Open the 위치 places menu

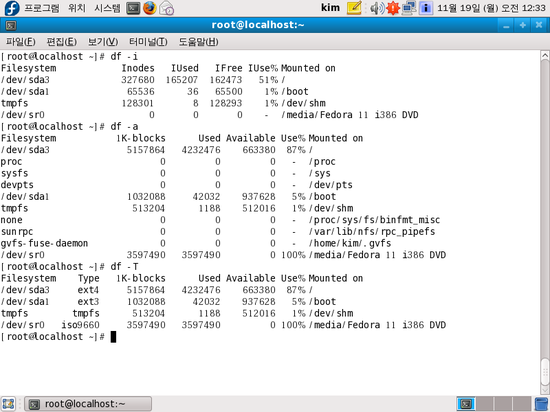[77, 8]
